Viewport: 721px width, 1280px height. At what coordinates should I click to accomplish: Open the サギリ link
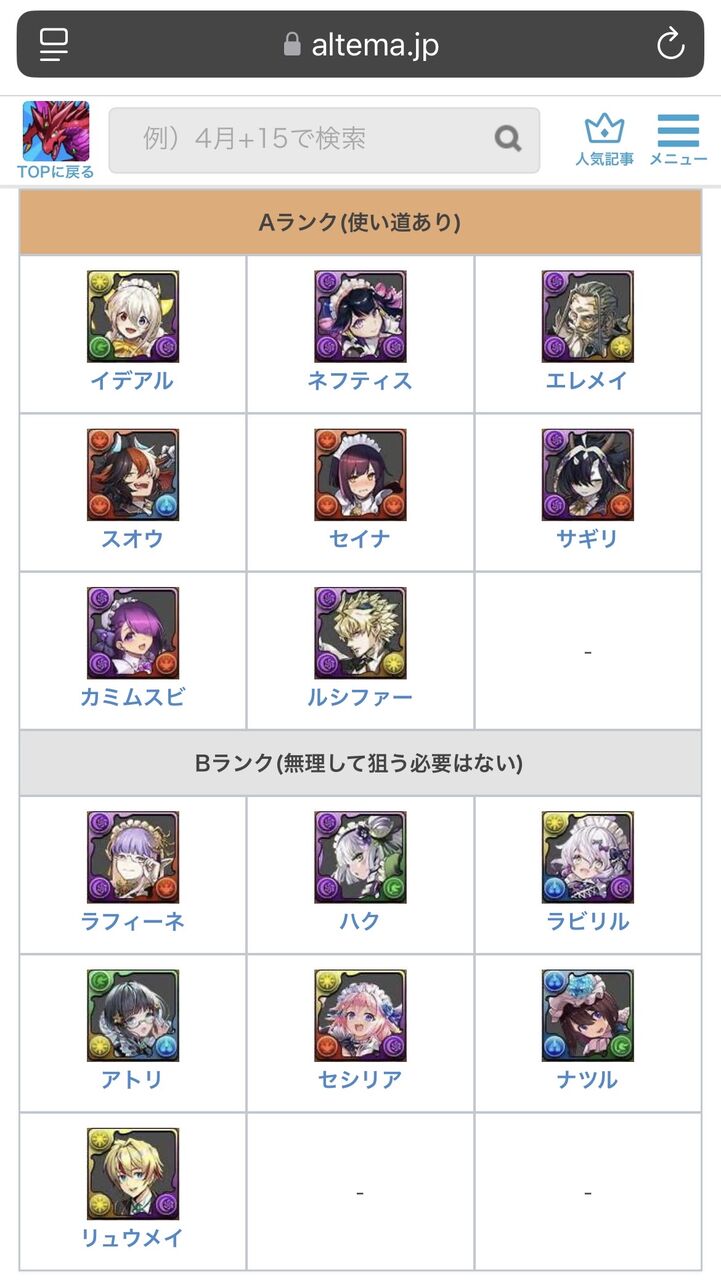pos(588,539)
